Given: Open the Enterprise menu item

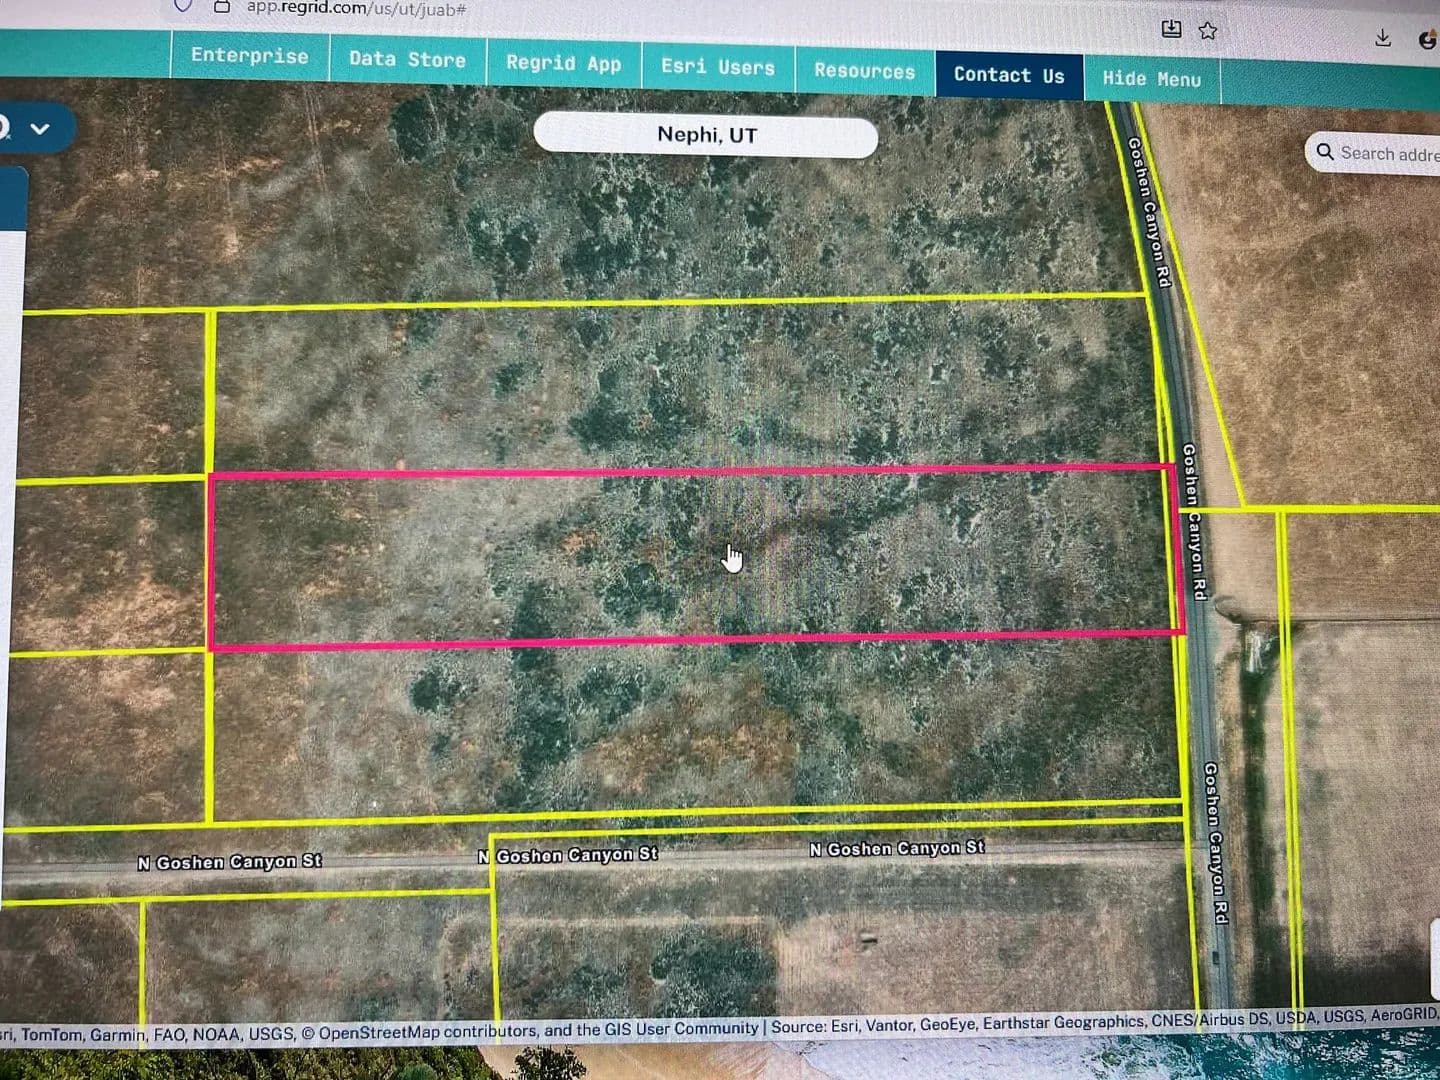Looking at the screenshot, I should pyautogui.click(x=249, y=56).
